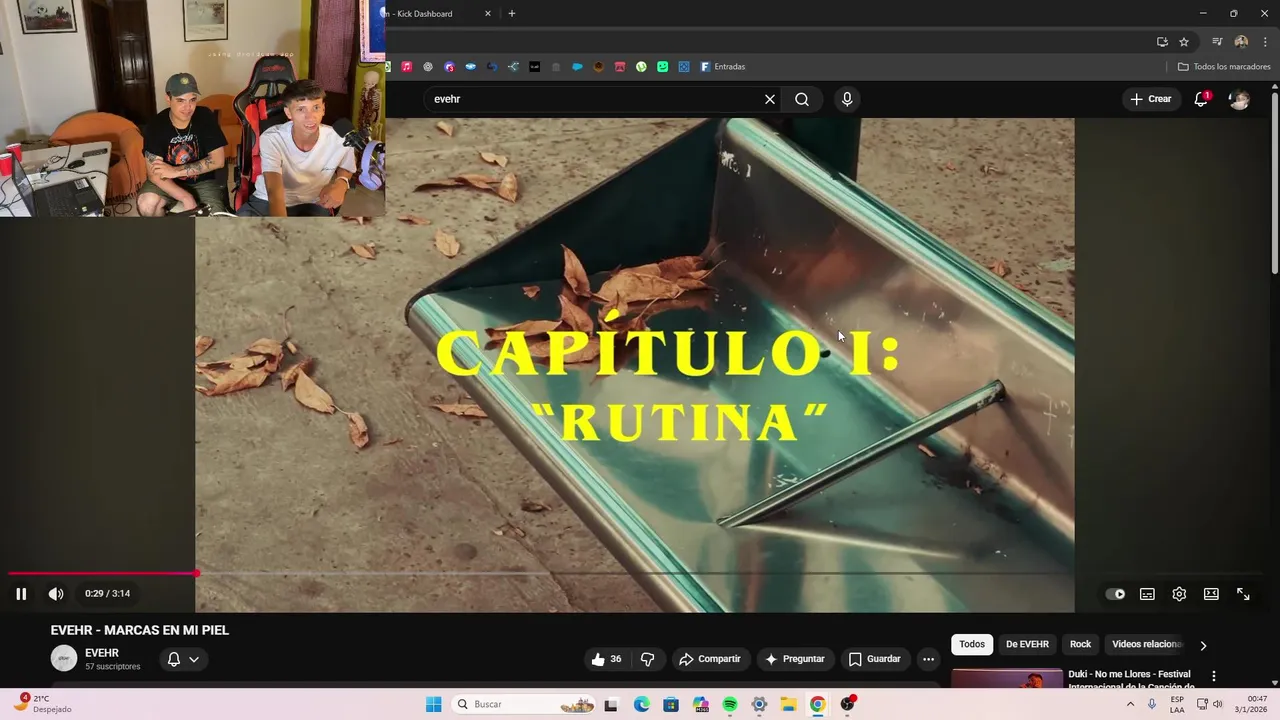Open Chrome's three-dot menu
Viewport: 1280px width, 720px height.
click(1265, 42)
